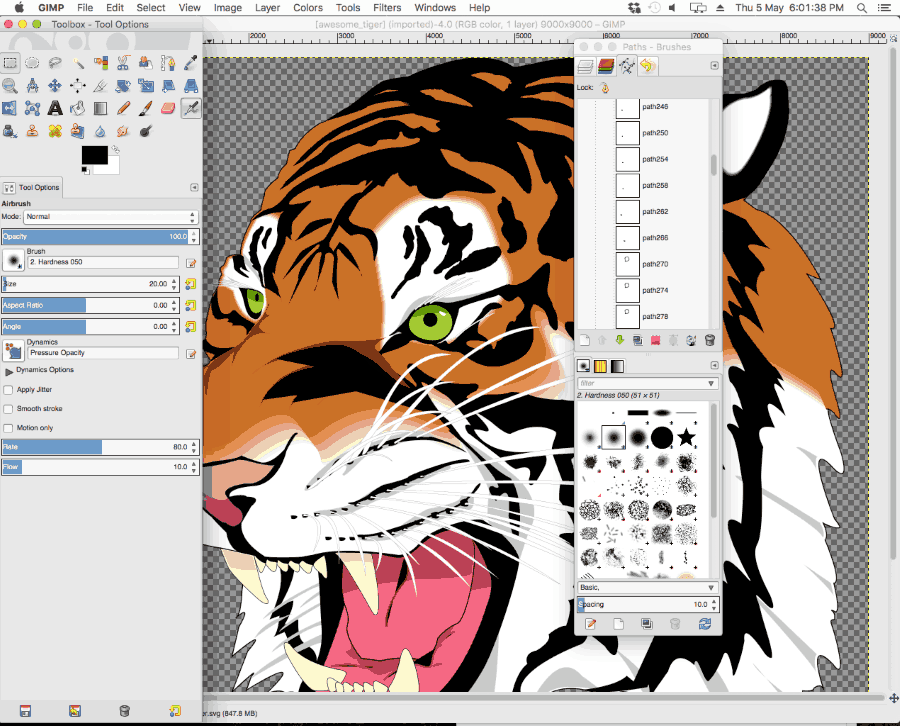
Task: Open the brushes filter dropdown arrow
Action: coord(711,383)
